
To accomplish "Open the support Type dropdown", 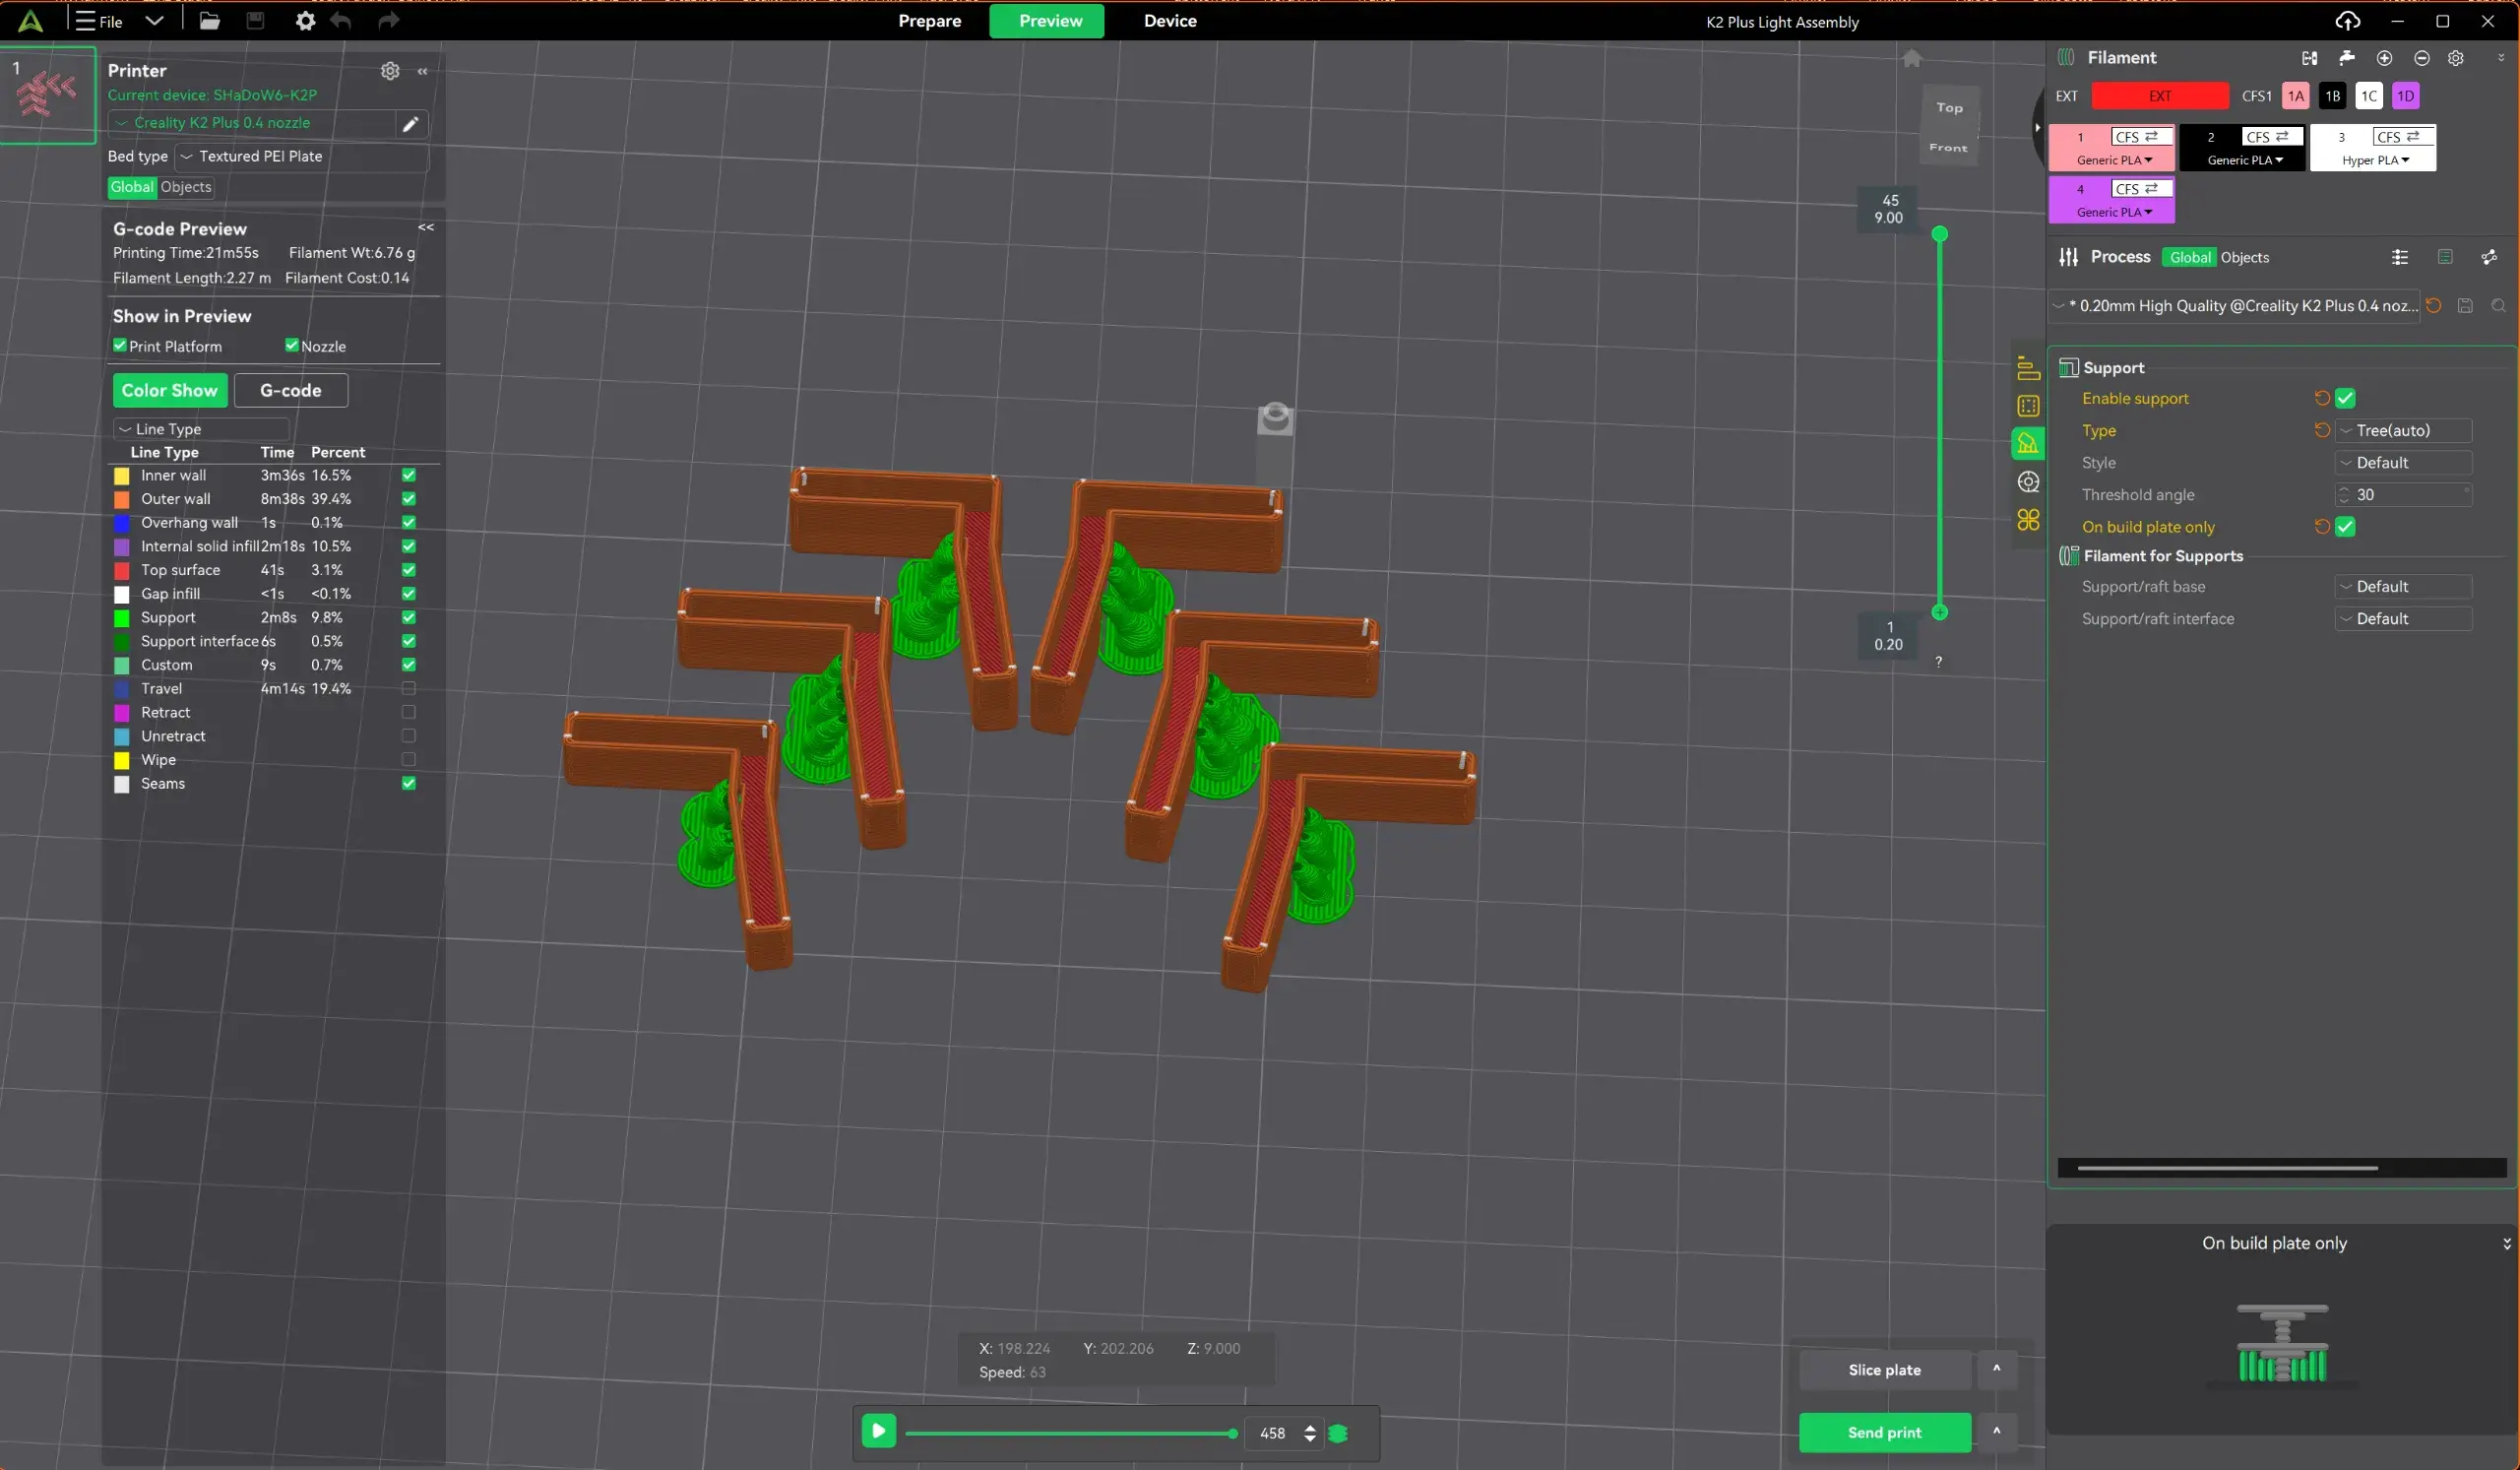I will [2404, 431].
